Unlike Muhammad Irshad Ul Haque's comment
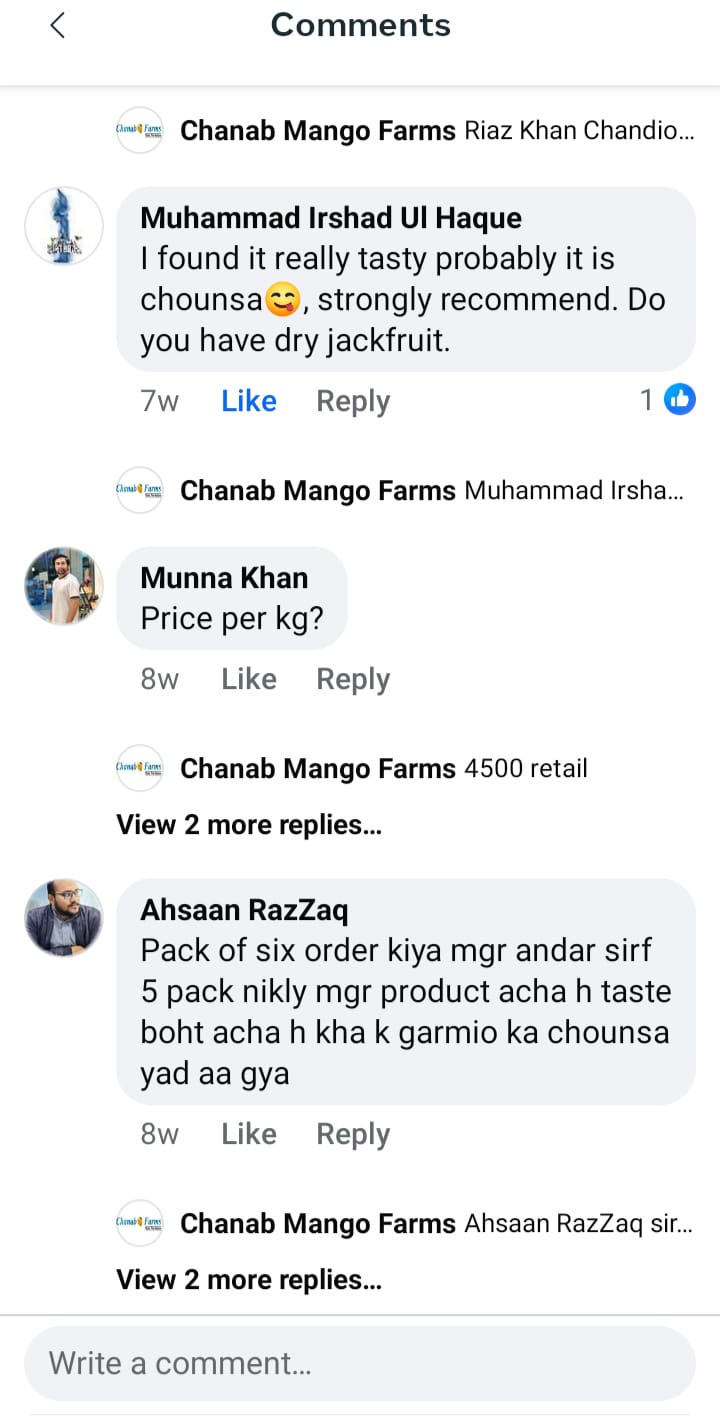The width and height of the screenshot is (720, 1418). [249, 401]
